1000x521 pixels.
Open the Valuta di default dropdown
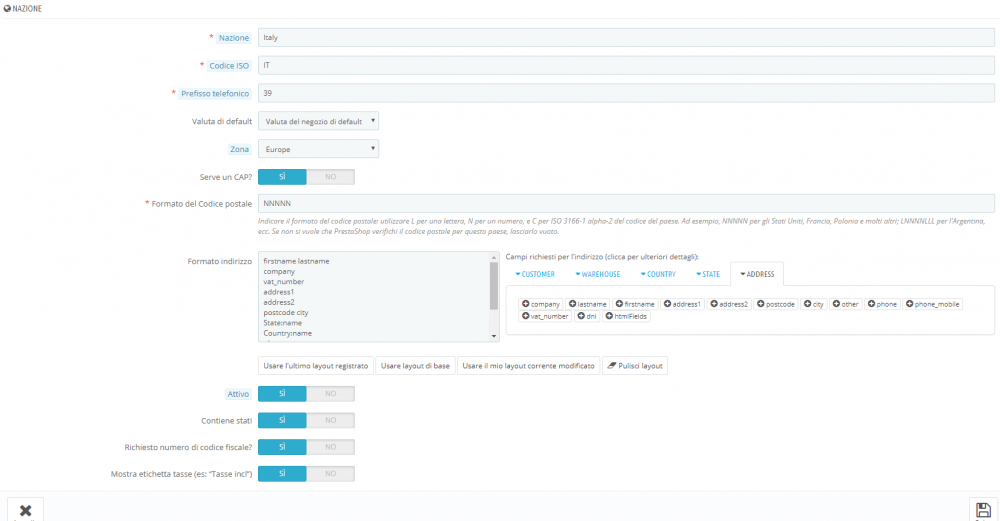tap(318, 121)
